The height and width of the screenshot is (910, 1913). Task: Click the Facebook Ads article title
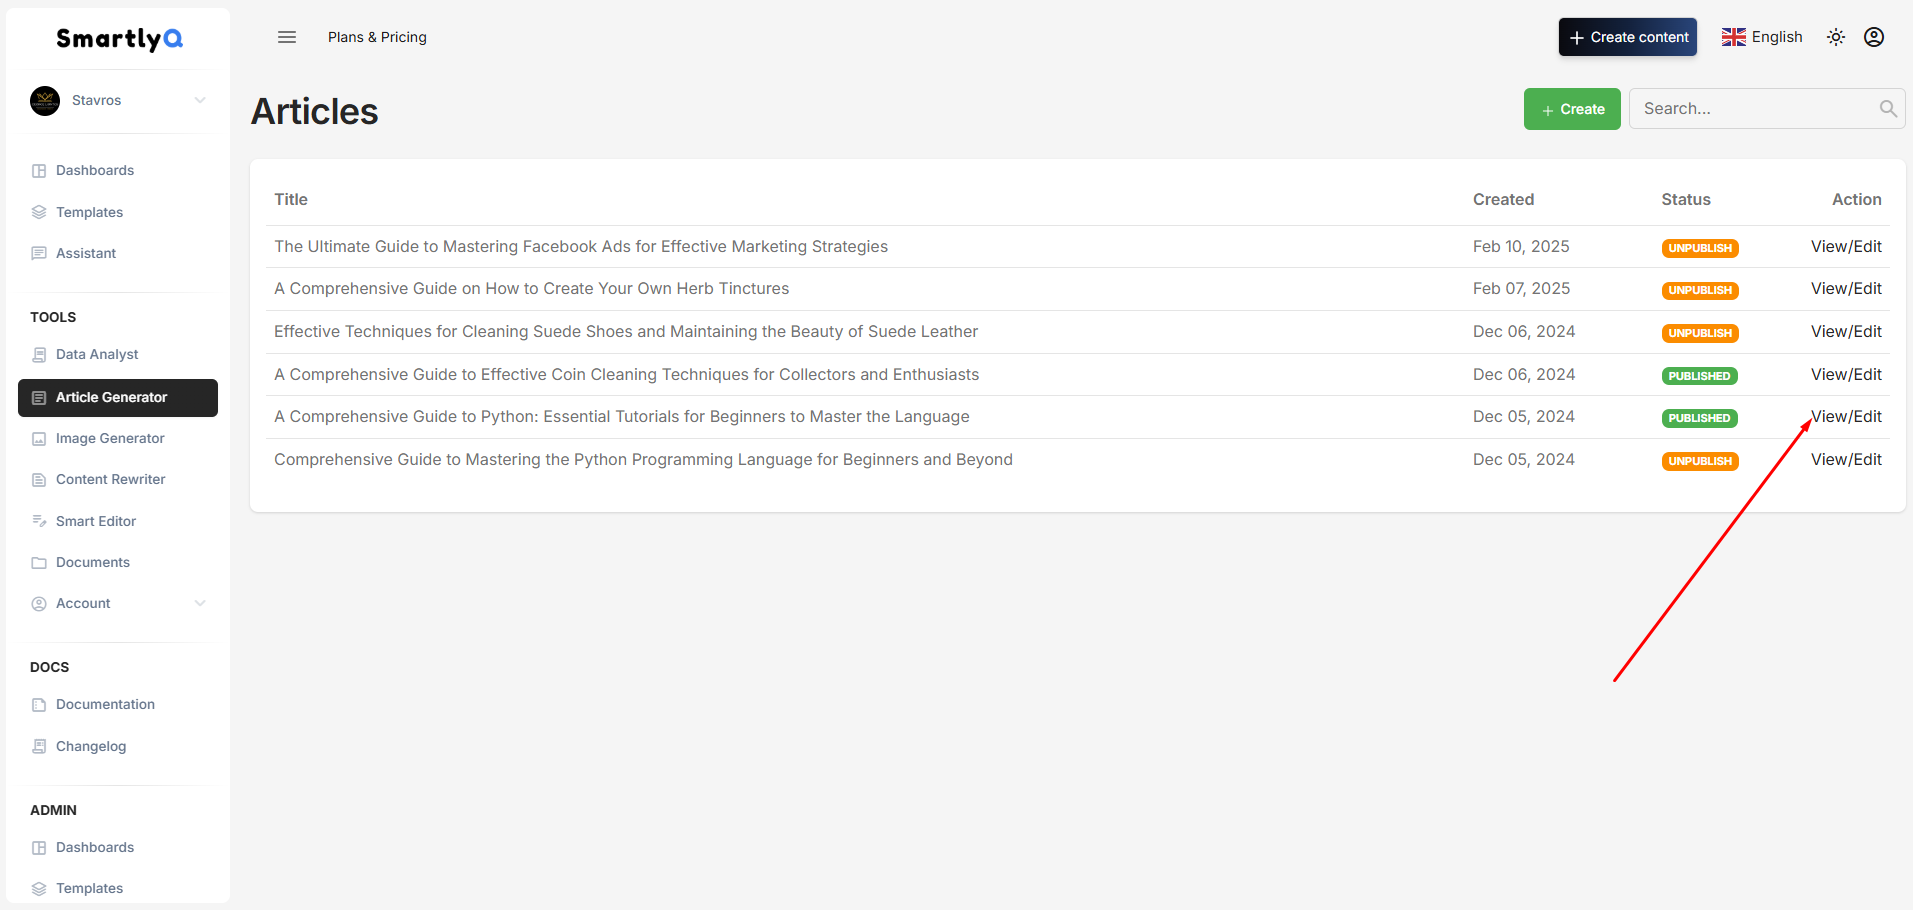[x=581, y=247]
